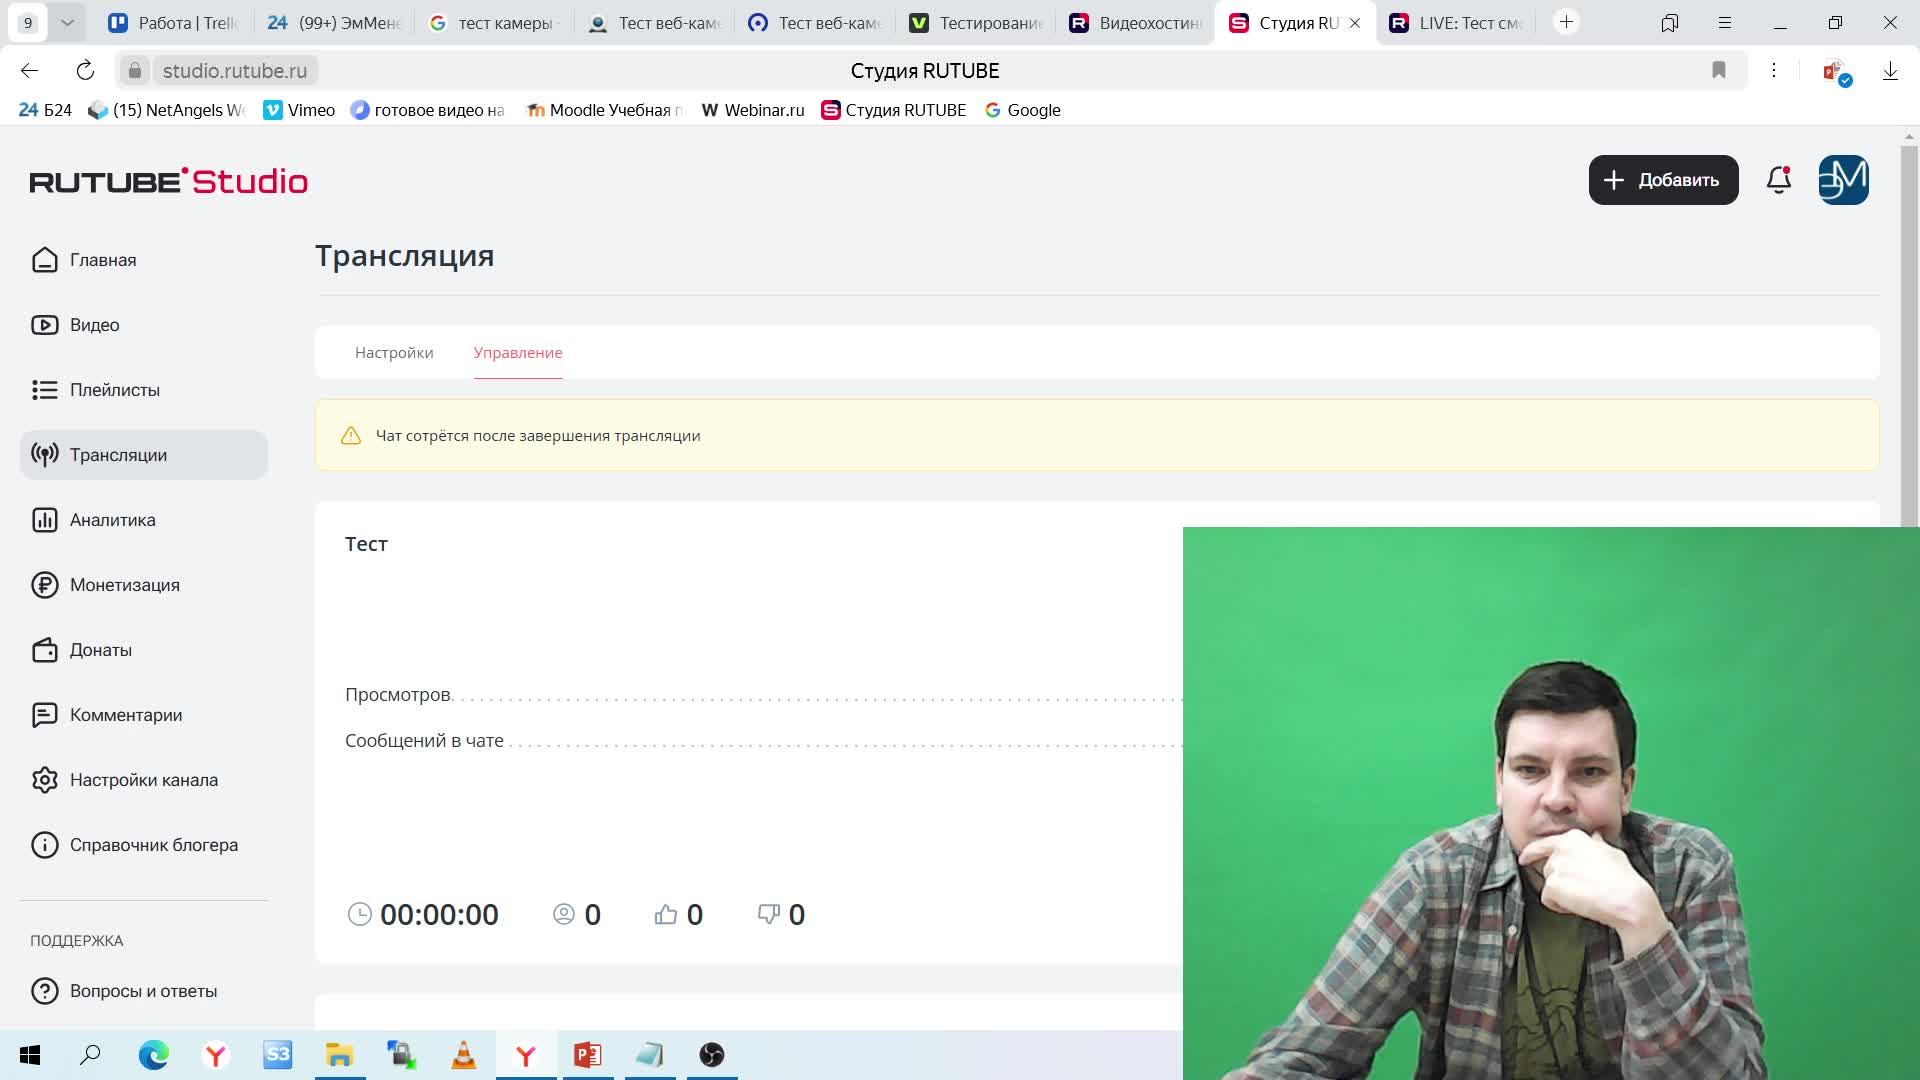The image size is (1920, 1080).
Task: Click the viewers count icon
Action: pos(564,914)
